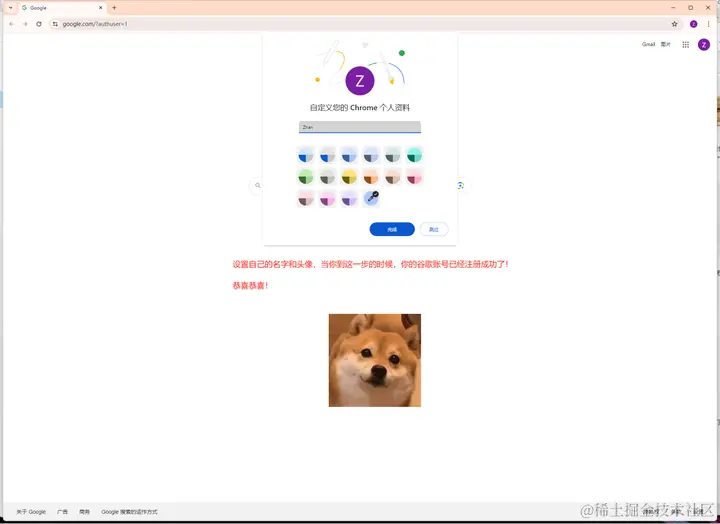Click the outlined 跳过 skip button
Image resolution: width=720 pixels, height=524 pixels.
434,229
